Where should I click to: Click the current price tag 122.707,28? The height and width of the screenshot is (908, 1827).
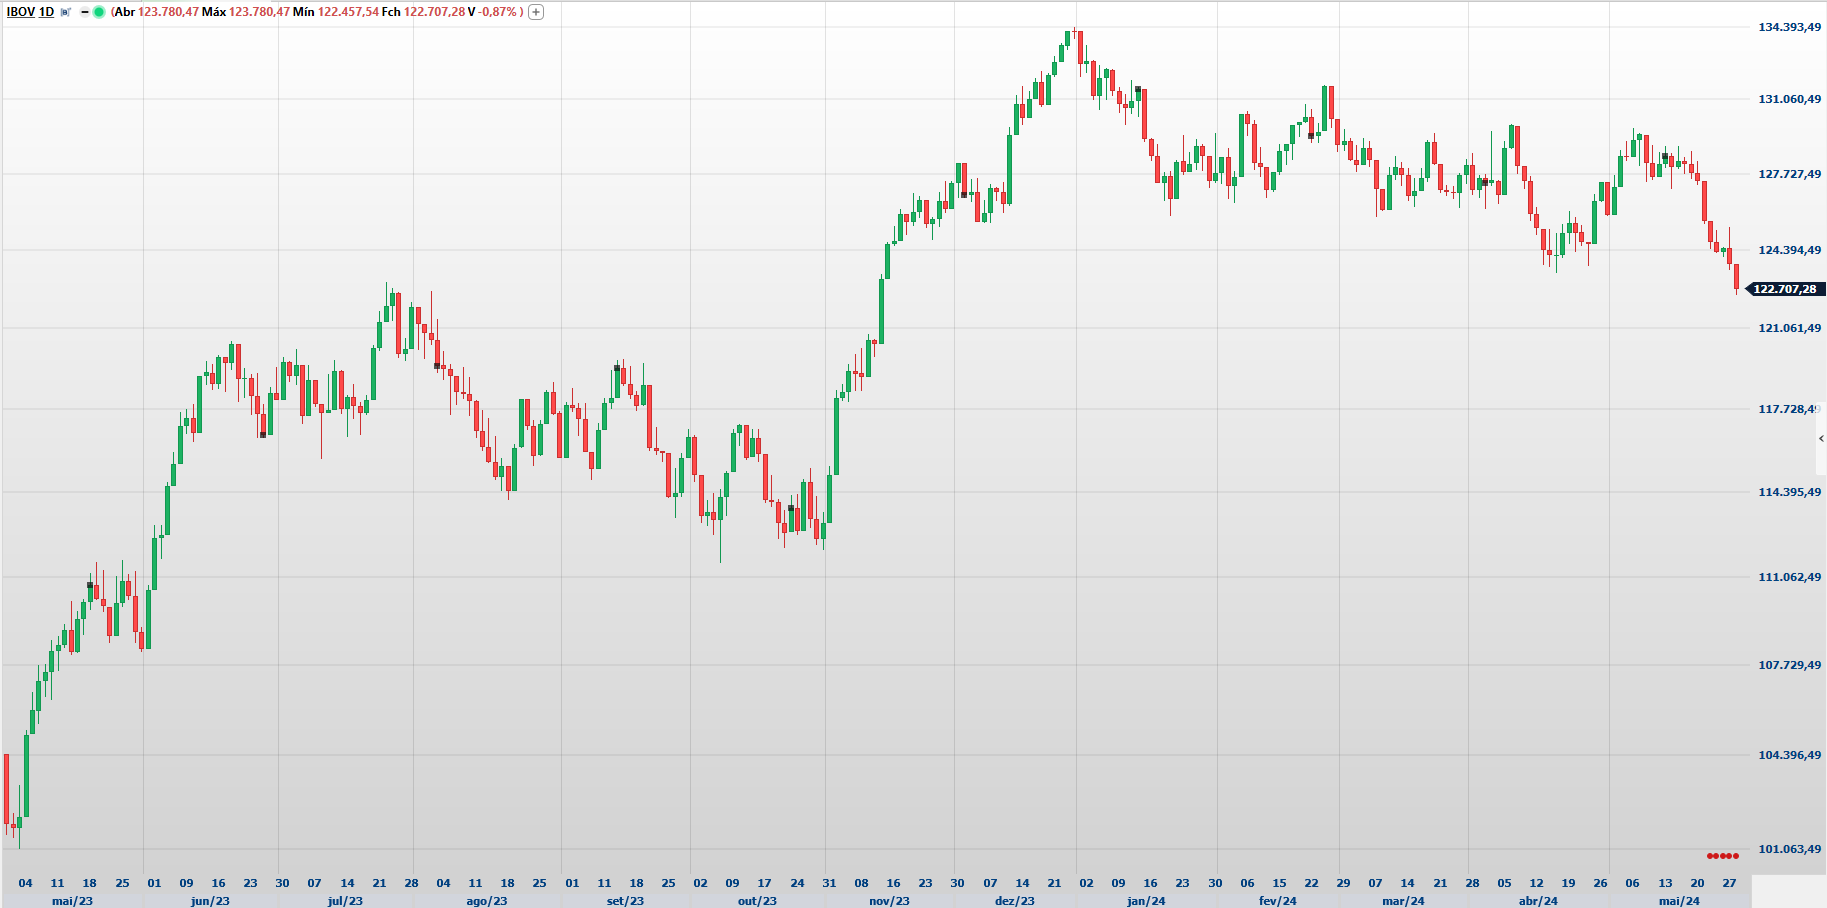[x=1784, y=289]
